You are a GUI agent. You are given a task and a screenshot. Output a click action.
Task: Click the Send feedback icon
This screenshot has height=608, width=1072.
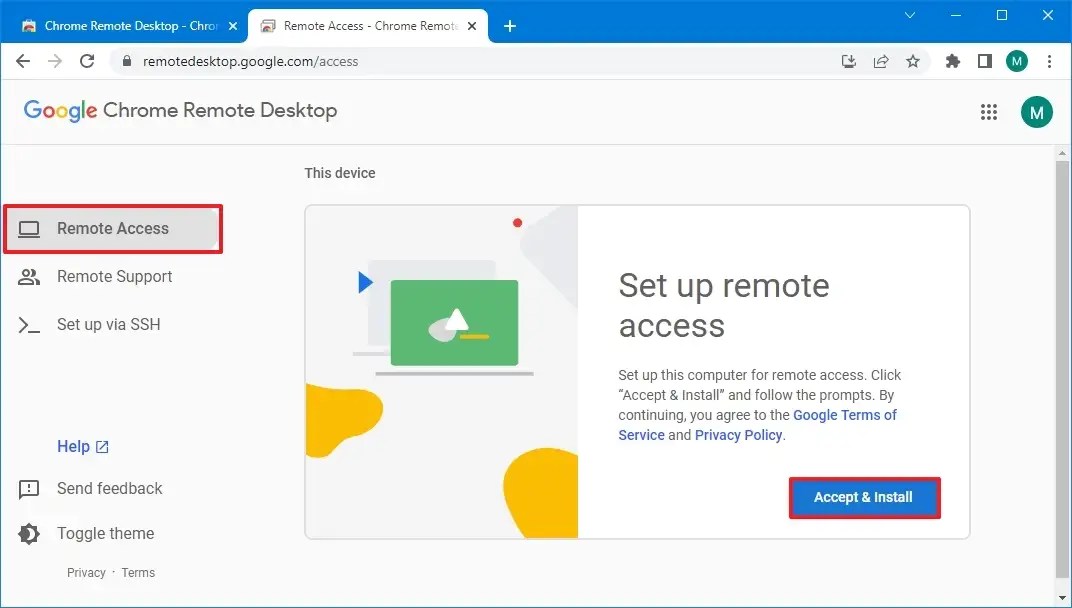point(29,489)
